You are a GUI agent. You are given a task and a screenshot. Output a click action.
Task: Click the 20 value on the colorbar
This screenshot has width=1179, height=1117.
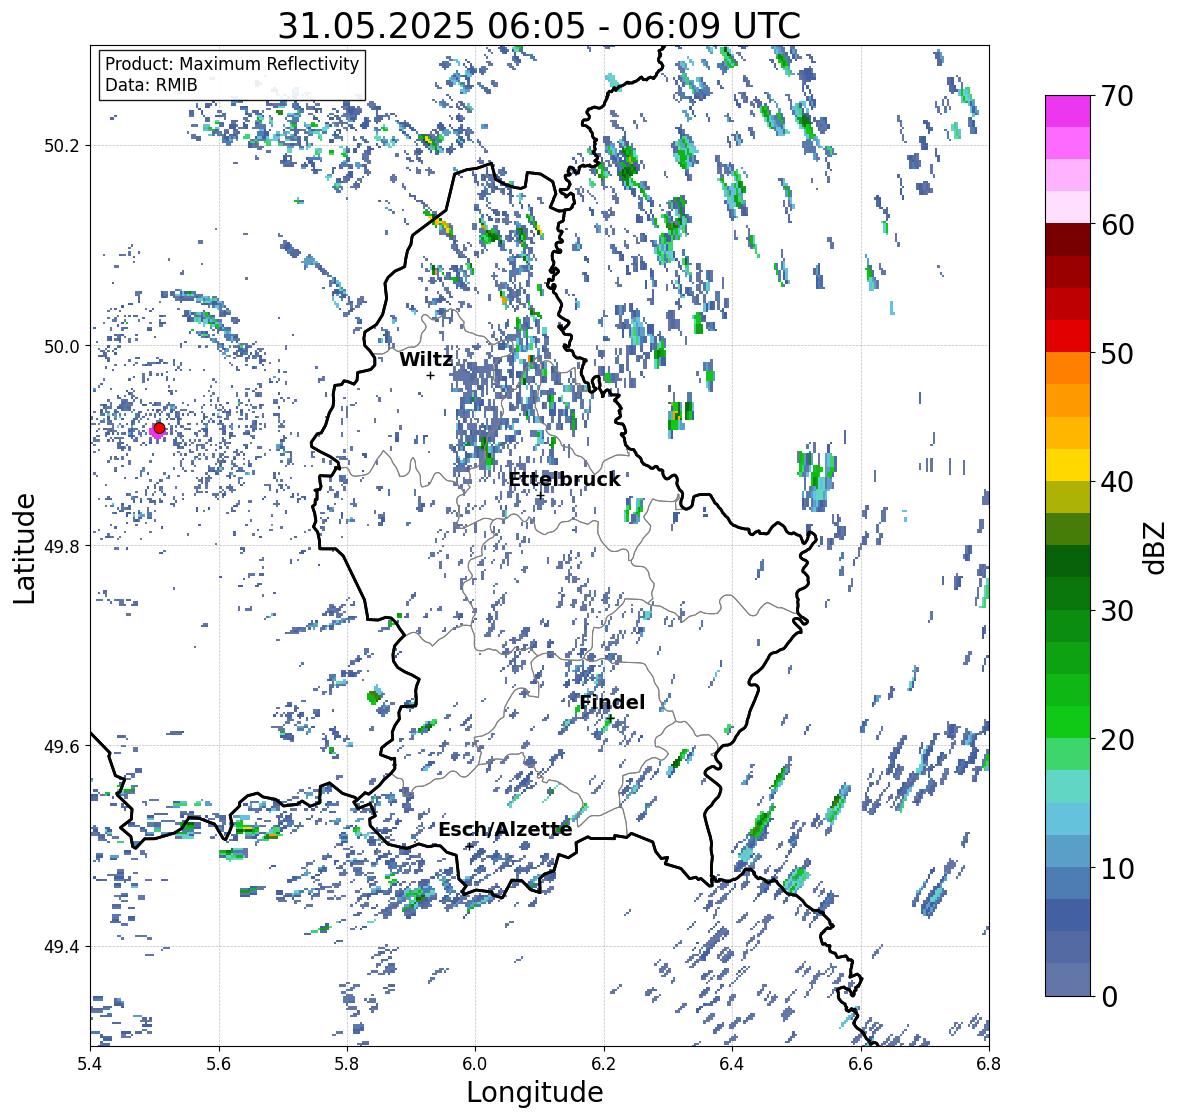[1117, 740]
